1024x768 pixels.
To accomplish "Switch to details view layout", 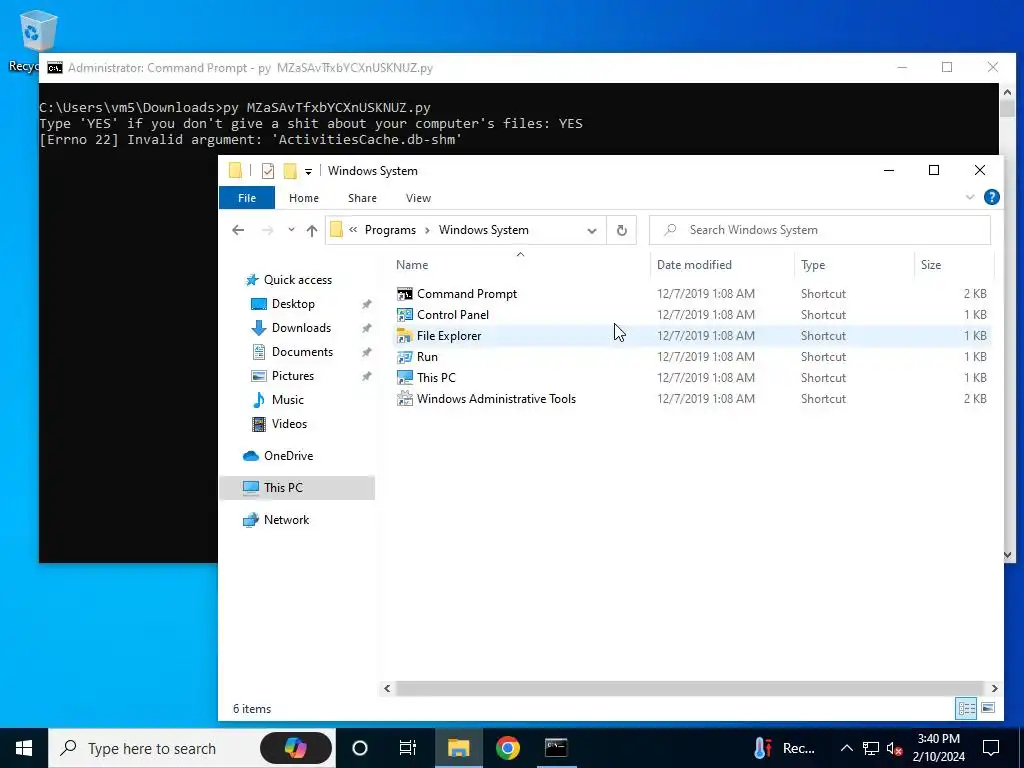I will (967, 708).
